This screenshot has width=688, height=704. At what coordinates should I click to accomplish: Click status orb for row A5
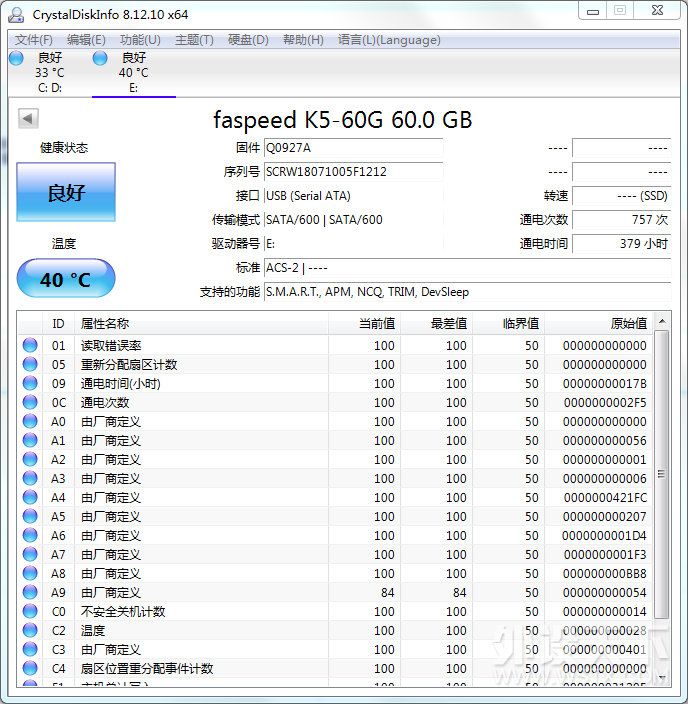click(30, 516)
